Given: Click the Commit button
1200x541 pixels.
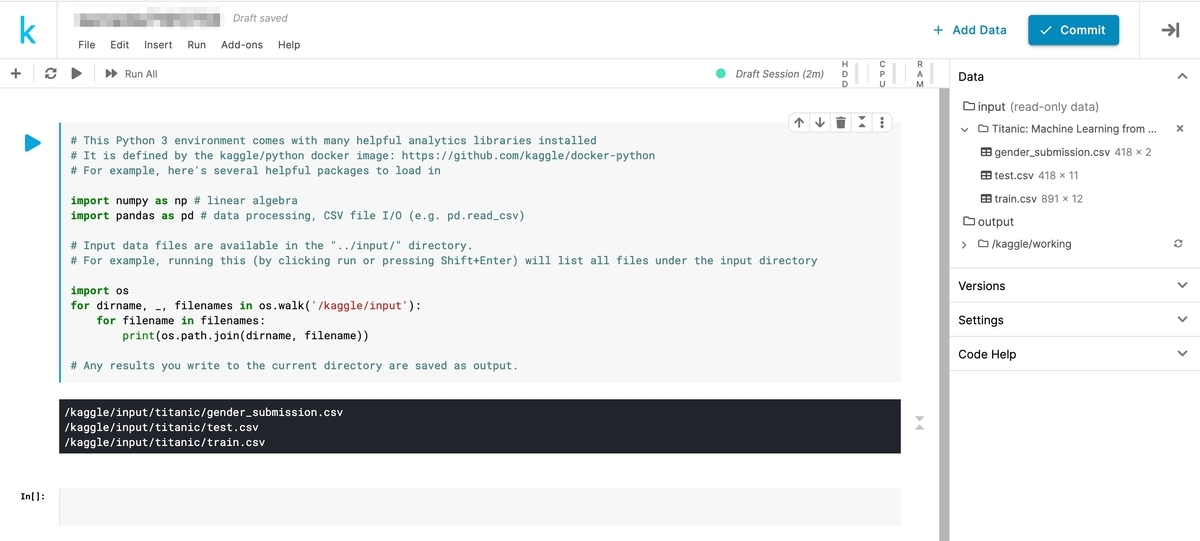Looking at the screenshot, I should [x=1073, y=30].
